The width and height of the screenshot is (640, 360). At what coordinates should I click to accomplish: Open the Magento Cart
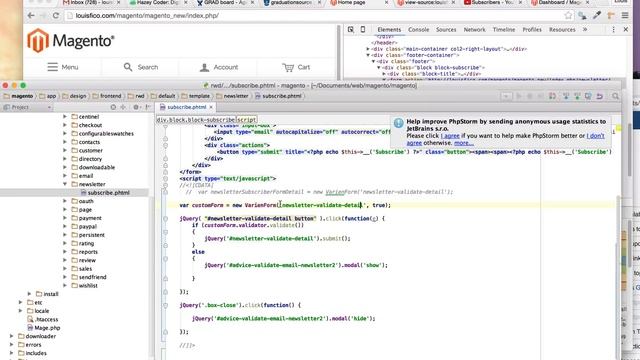click(296, 67)
